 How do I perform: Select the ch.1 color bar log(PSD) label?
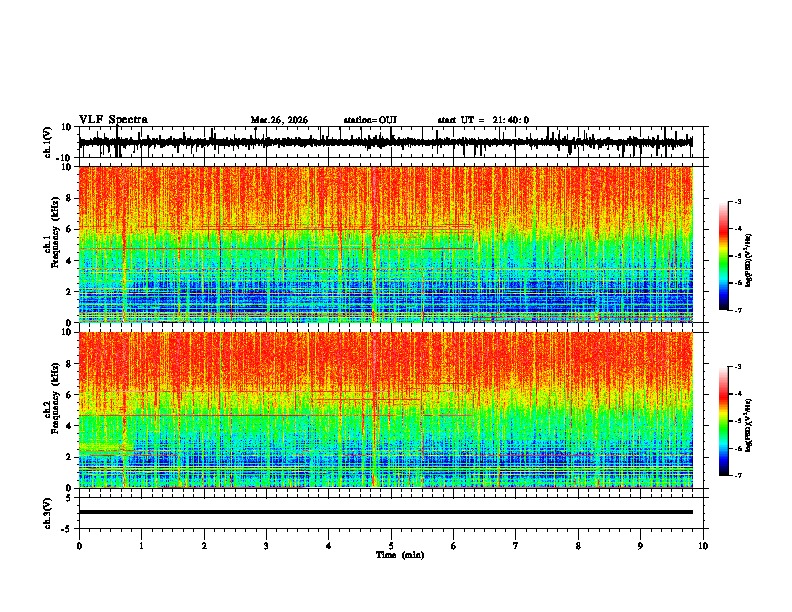point(749,261)
